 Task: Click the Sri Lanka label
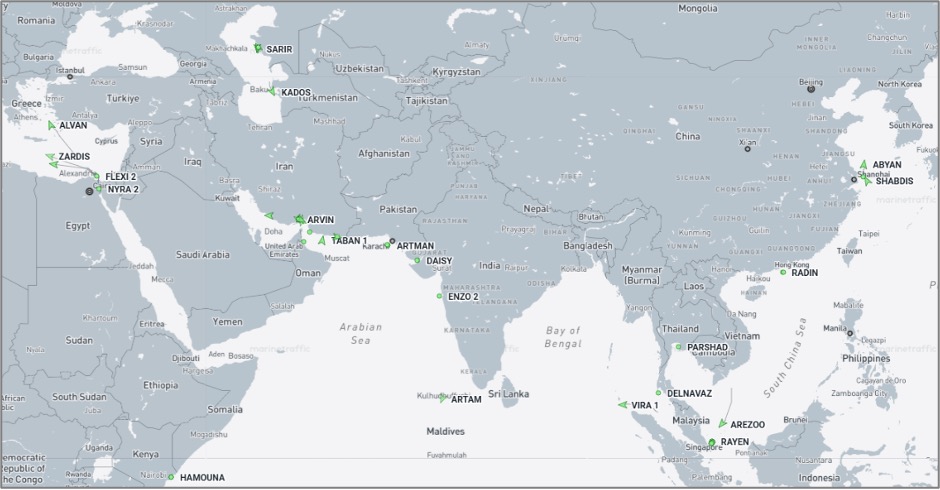508,394
